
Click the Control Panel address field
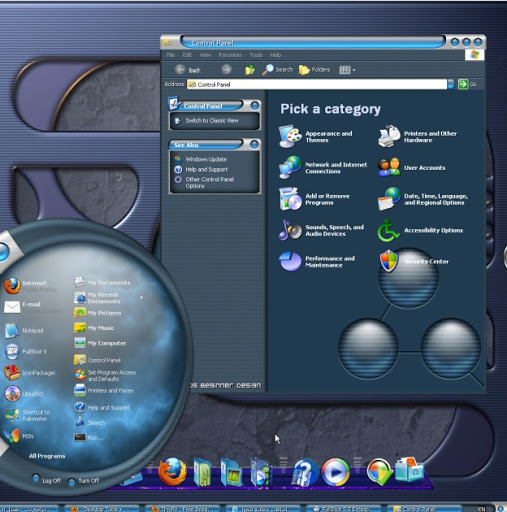317,84
